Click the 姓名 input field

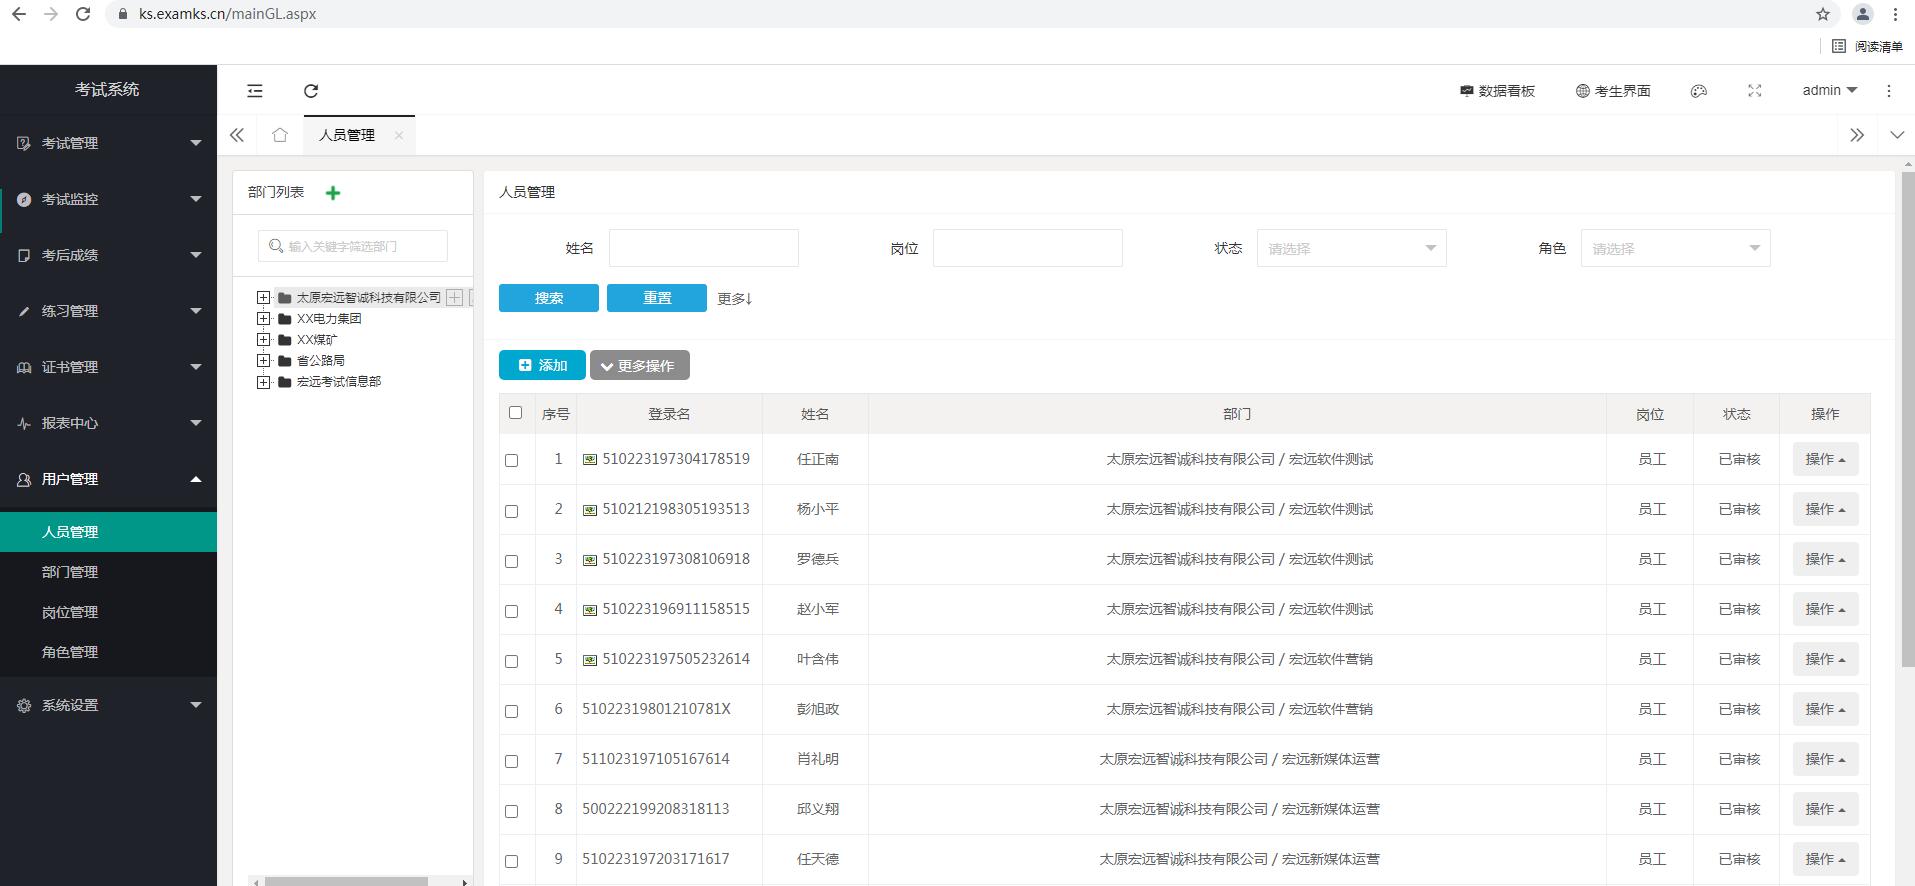pyautogui.click(x=703, y=248)
